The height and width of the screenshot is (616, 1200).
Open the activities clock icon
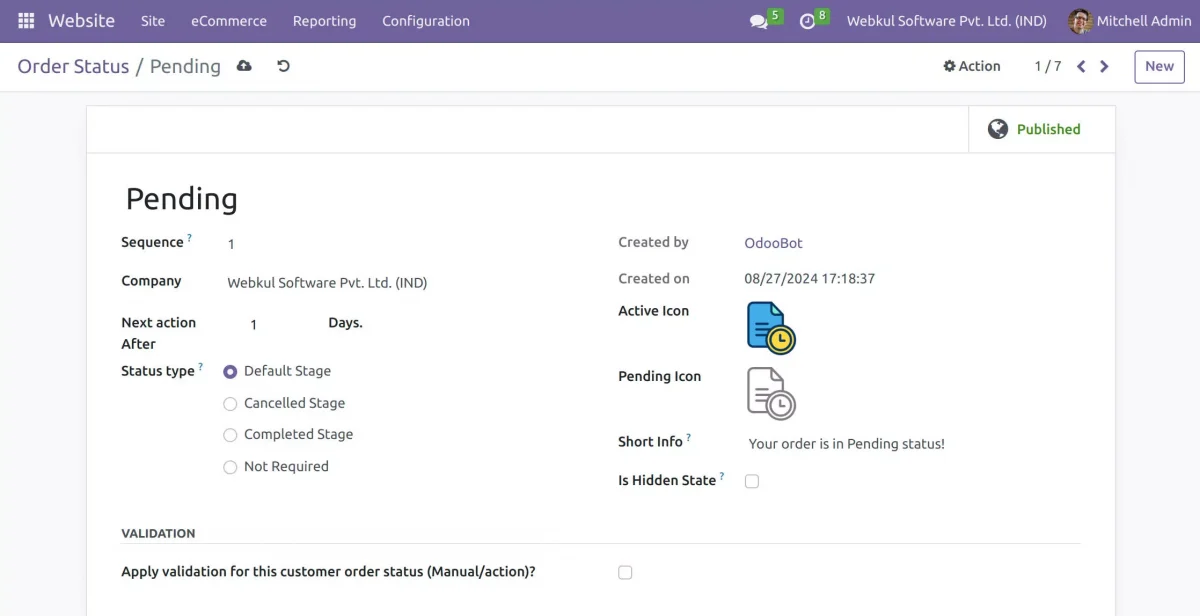coord(808,21)
